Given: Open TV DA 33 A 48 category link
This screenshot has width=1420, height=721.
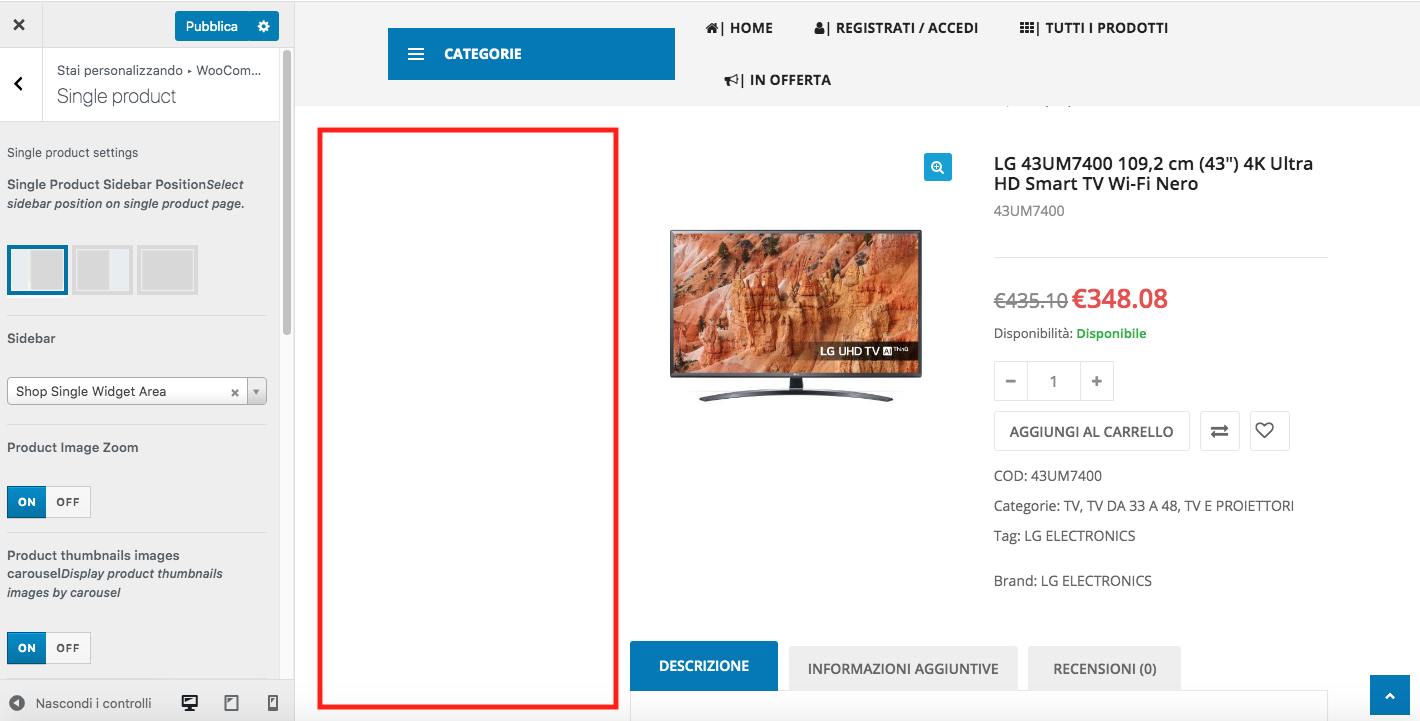Looking at the screenshot, I should point(1130,506).
